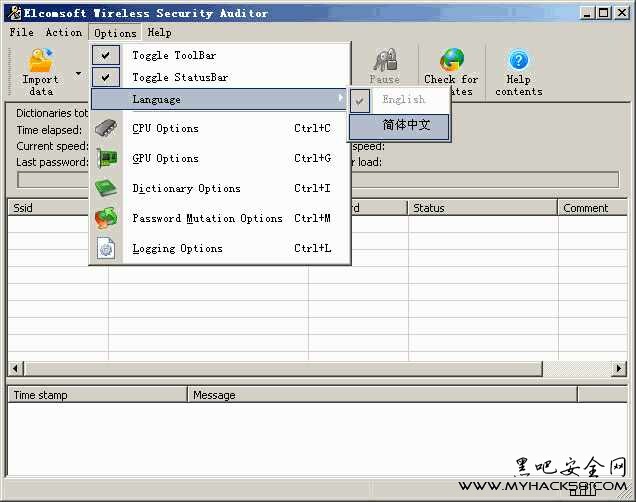
Task: Click the GPU Options card icon
Action: (106, 159)
